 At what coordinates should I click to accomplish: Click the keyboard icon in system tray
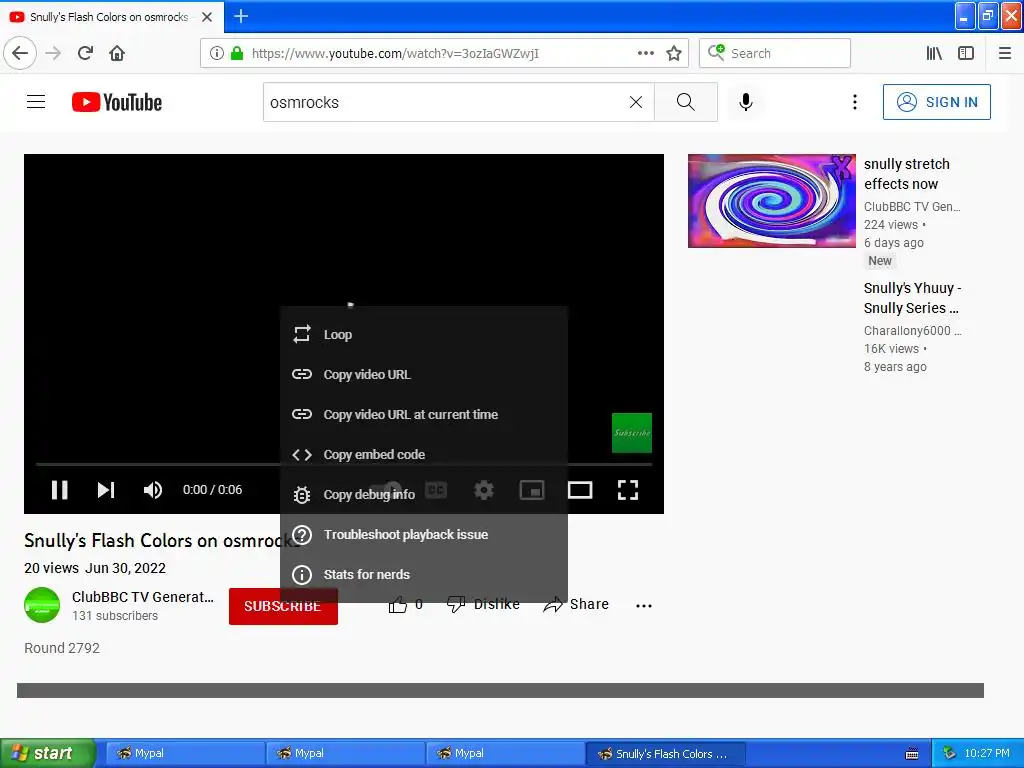[x=912, y=754]
